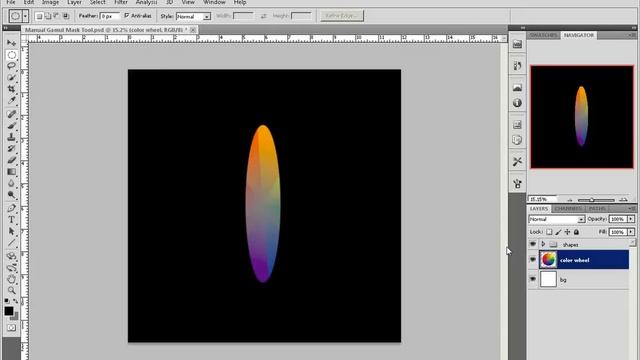Select the Blur tool

click(x=11, y=183)
